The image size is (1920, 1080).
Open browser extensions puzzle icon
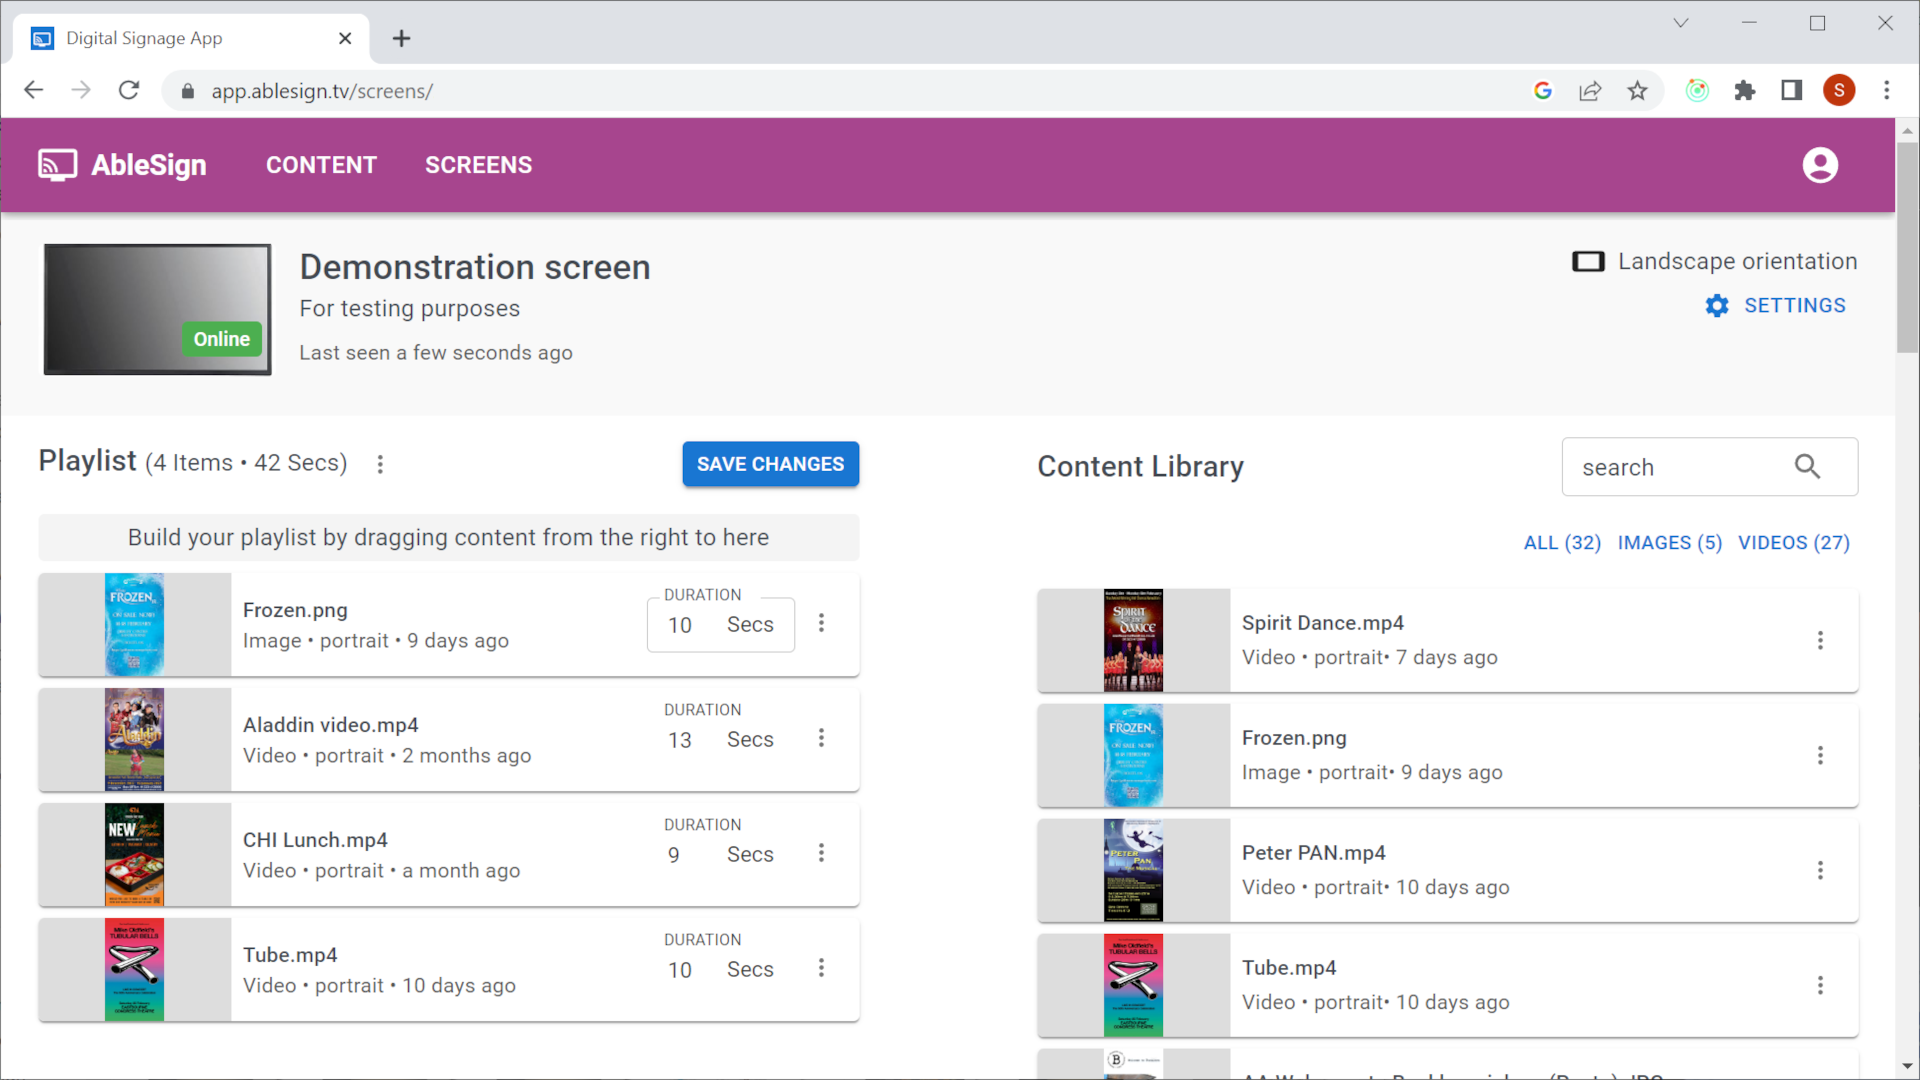coord(1744,91)
